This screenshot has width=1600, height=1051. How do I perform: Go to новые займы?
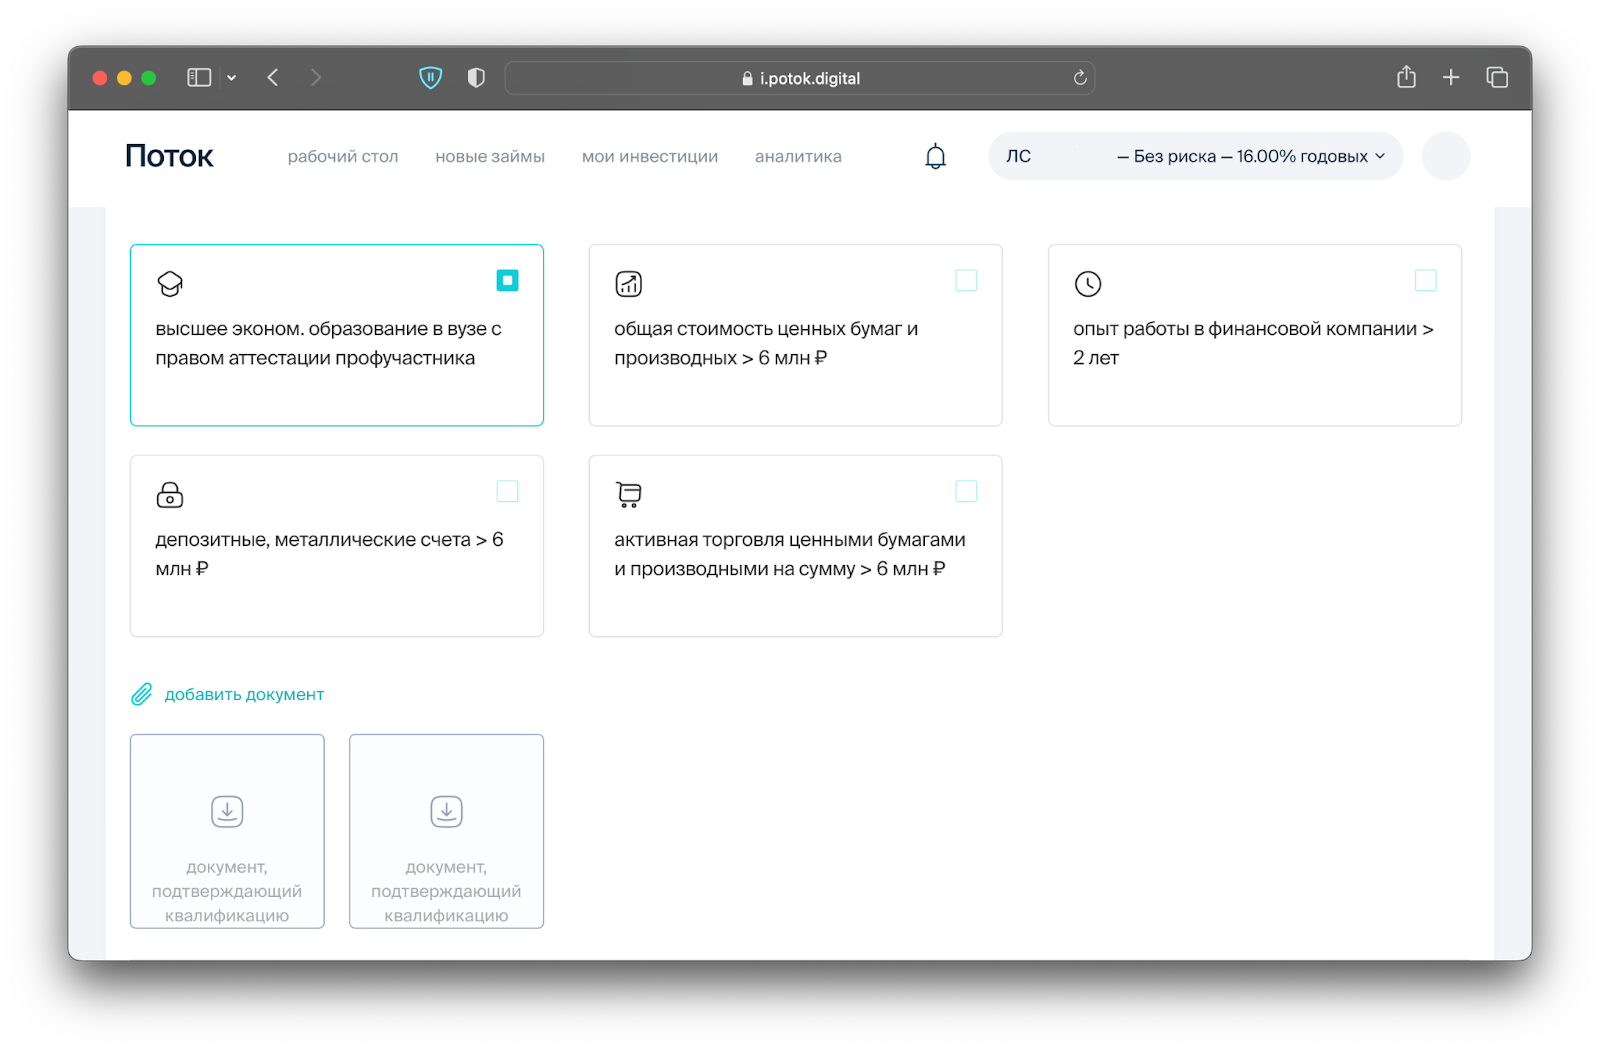(490, 156)
